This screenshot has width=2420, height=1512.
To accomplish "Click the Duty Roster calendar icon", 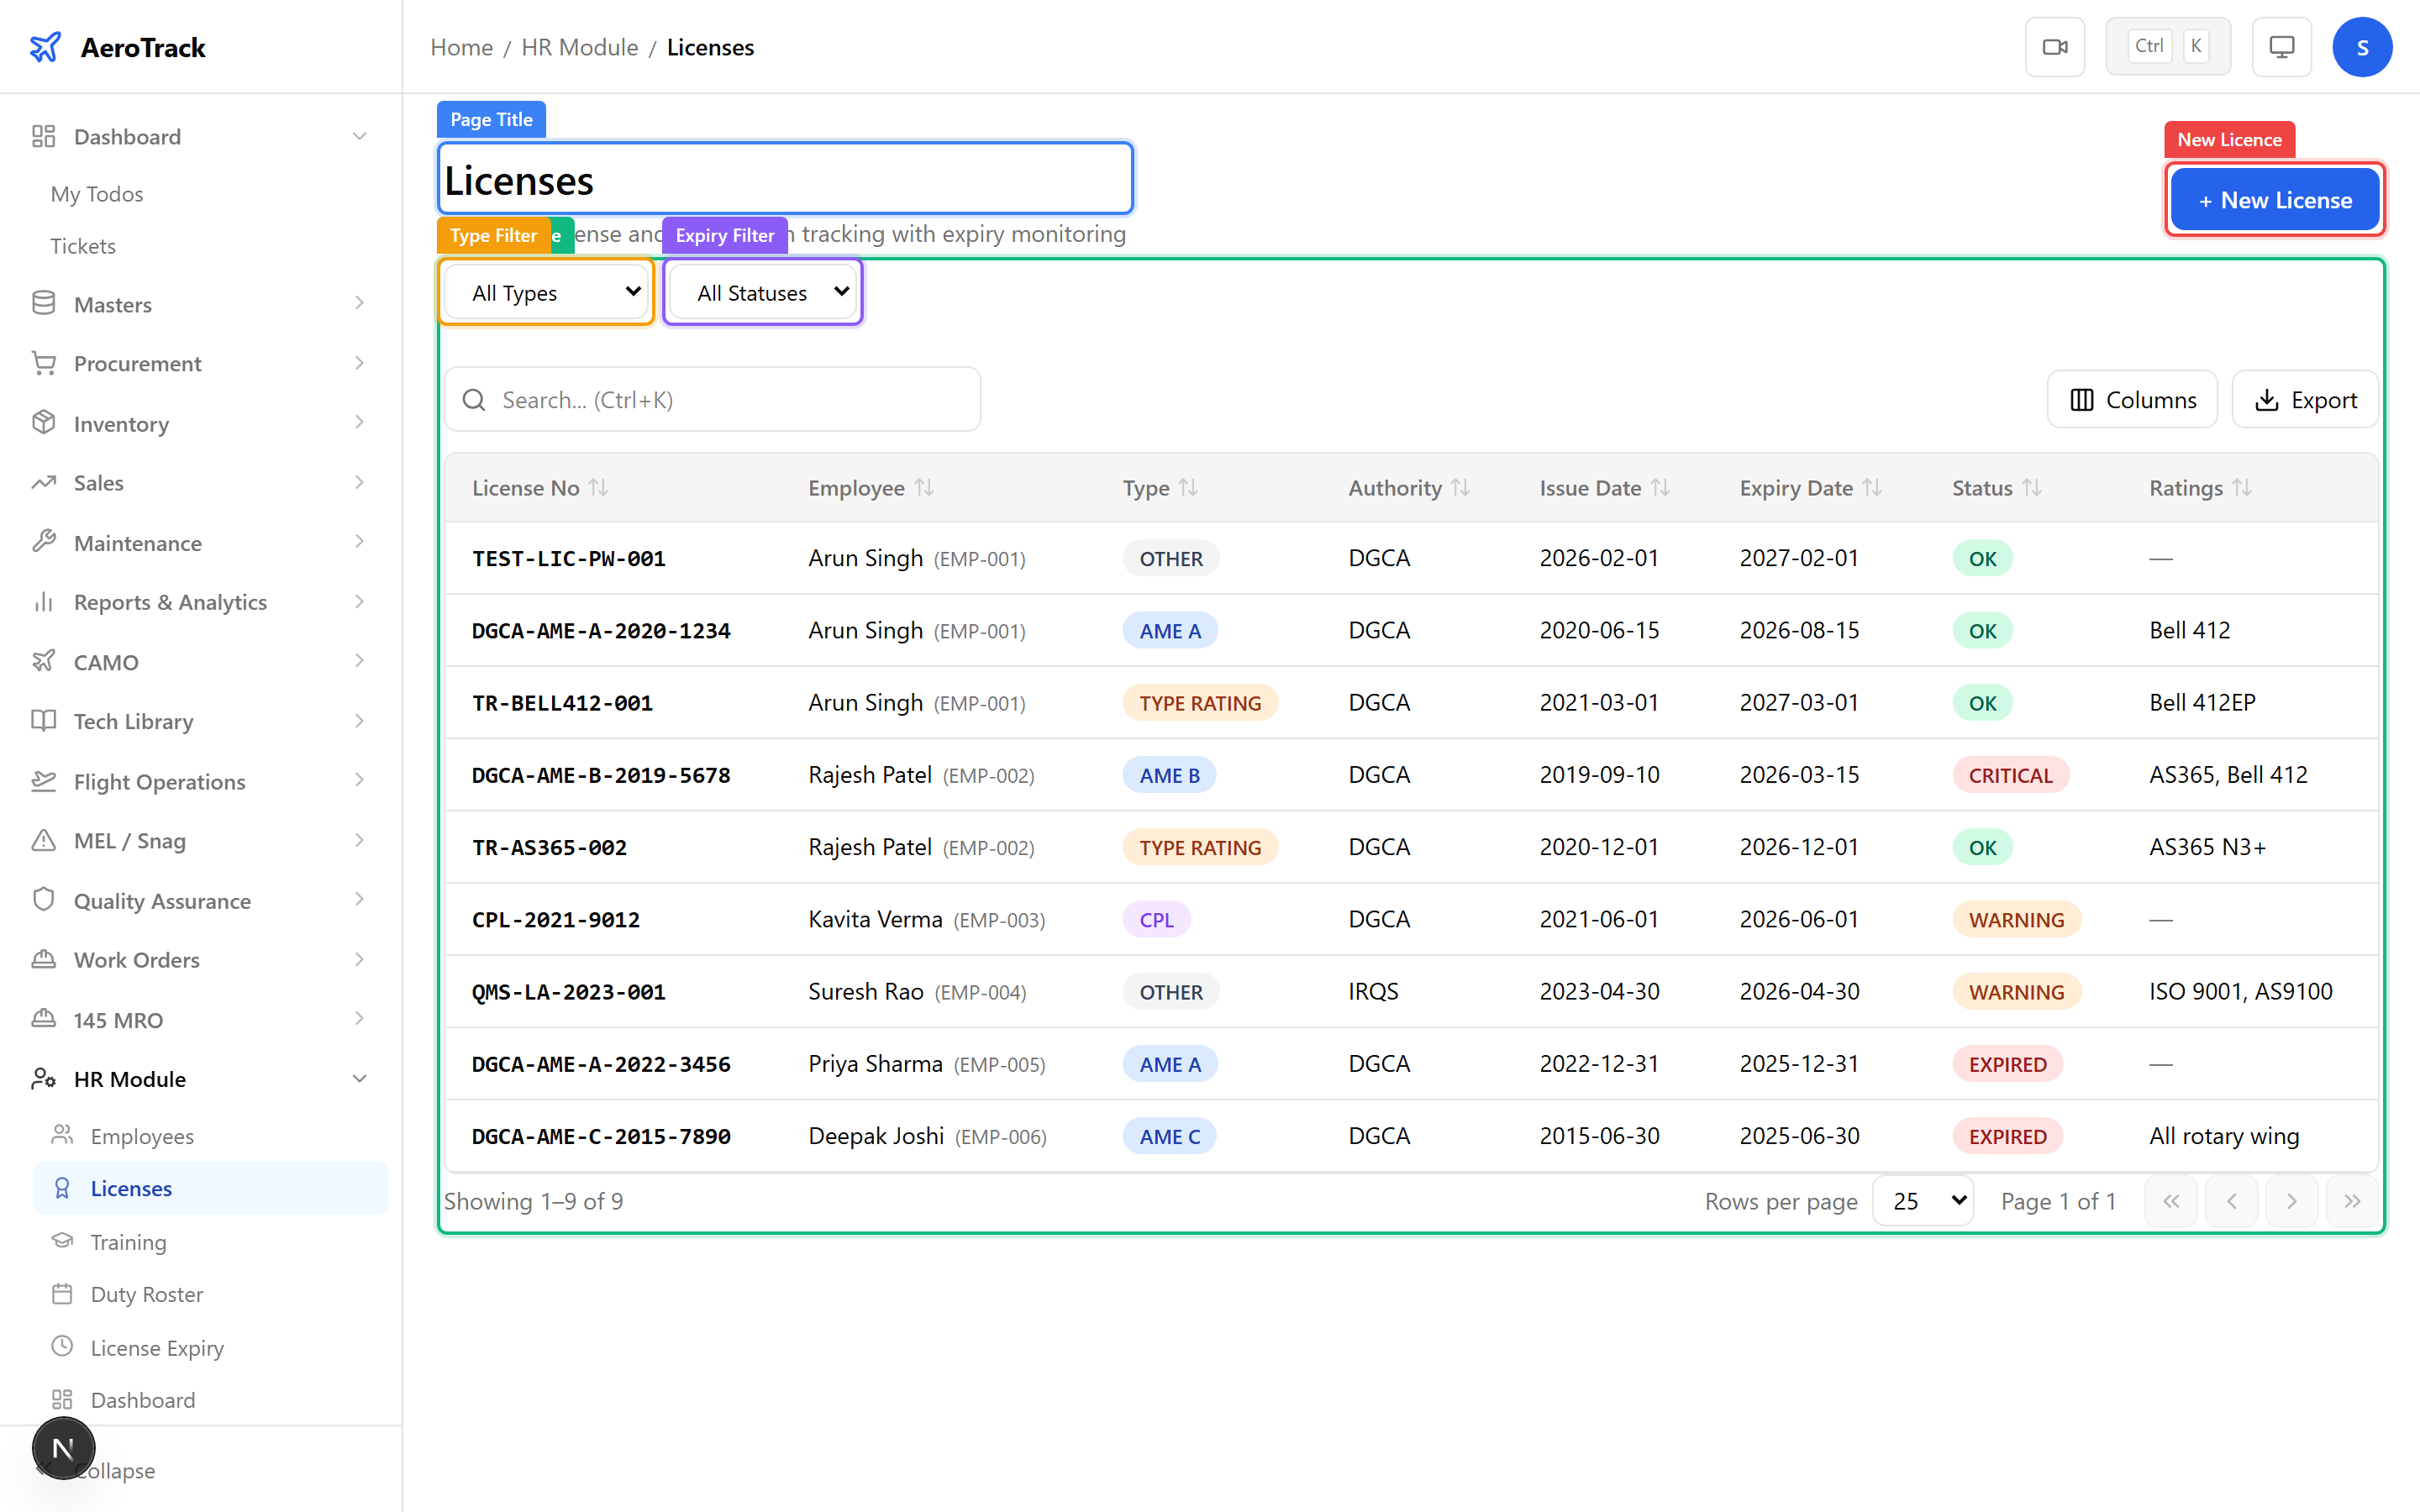I will pos(63,1294).
